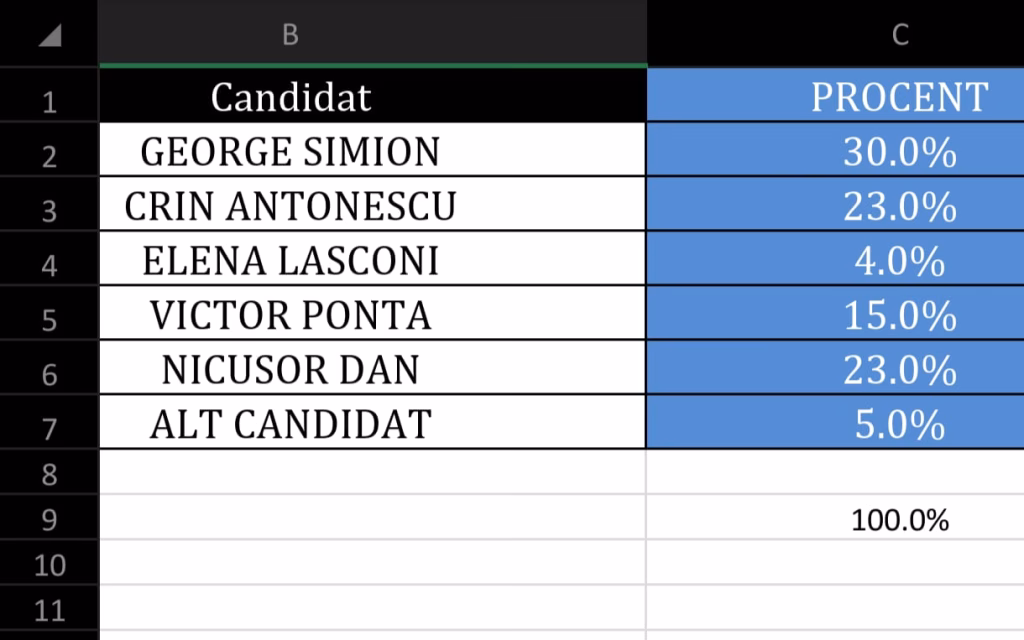Viewport: 1024px width, 640px height.
Task: Select column B header
Action: click(290, 35)
